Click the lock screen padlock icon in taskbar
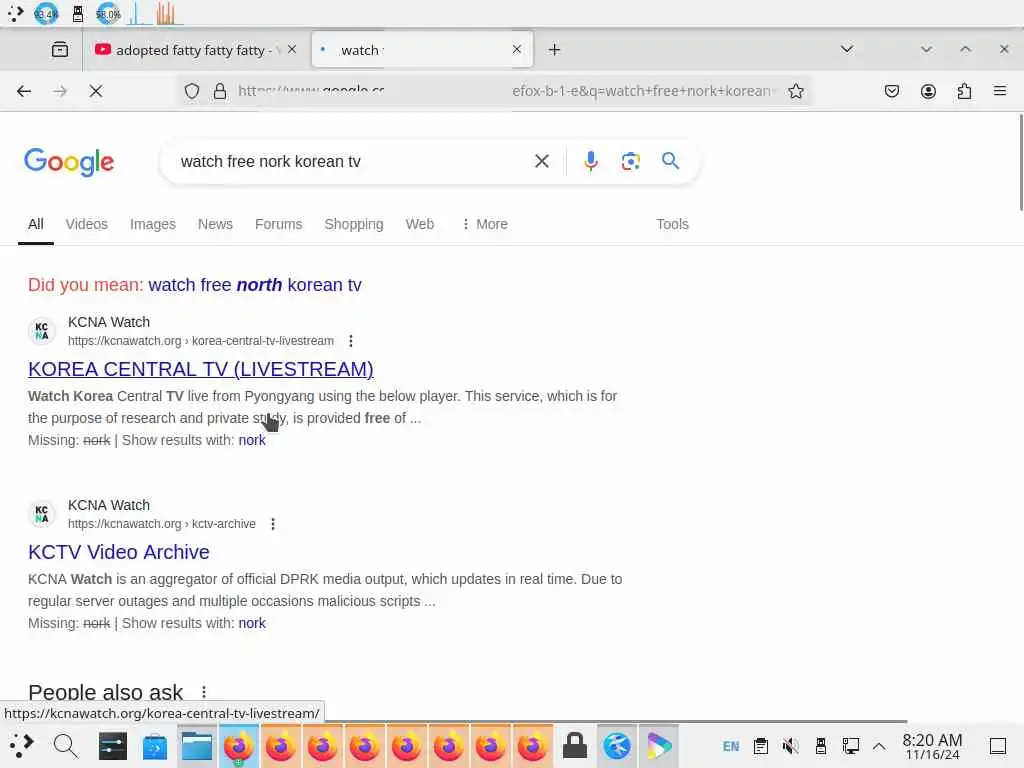This screenshot has width=1024, height=768. coord(575,746)
